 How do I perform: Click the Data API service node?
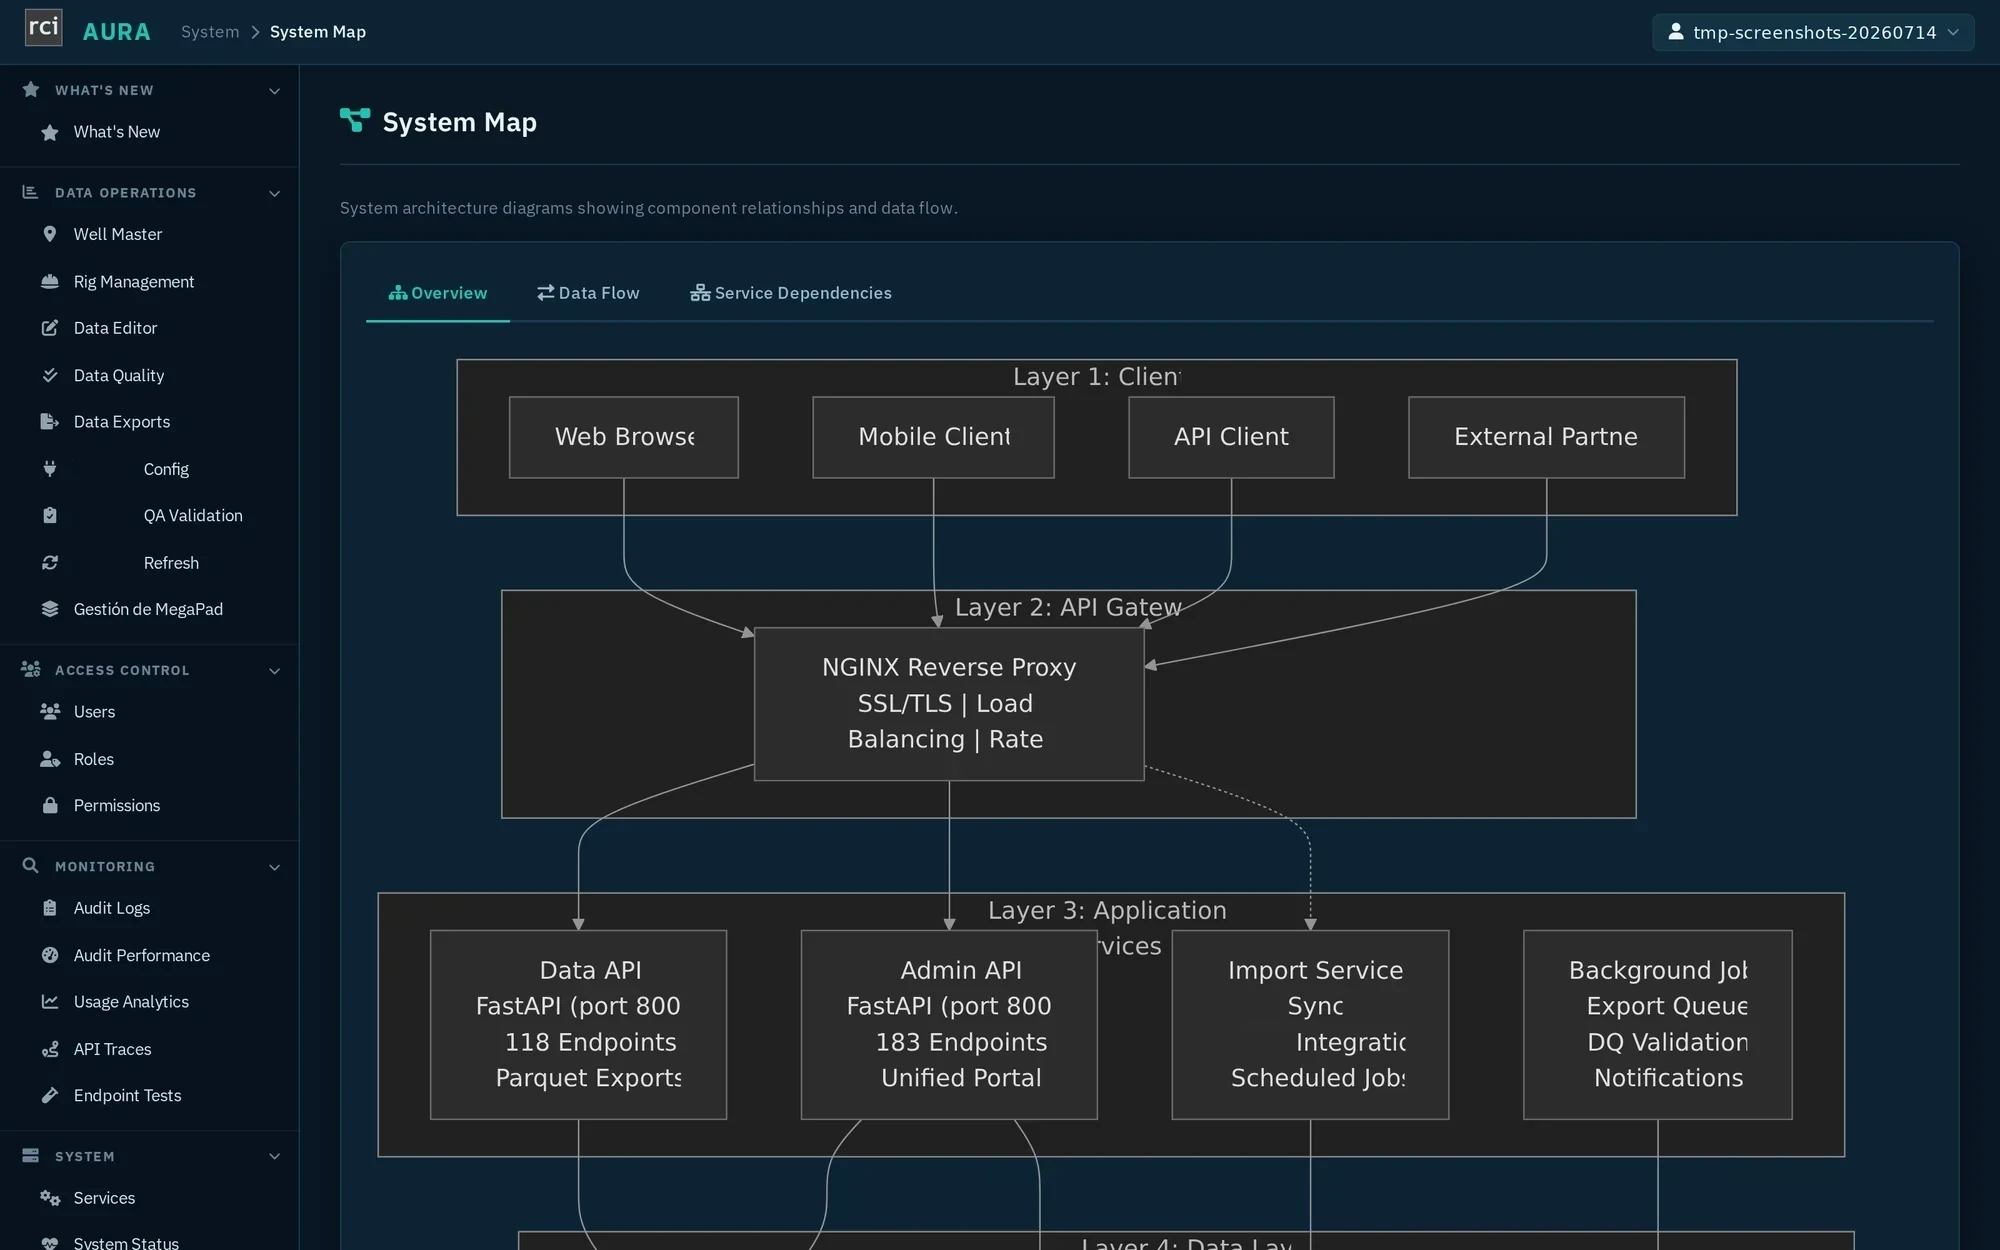578,1025
